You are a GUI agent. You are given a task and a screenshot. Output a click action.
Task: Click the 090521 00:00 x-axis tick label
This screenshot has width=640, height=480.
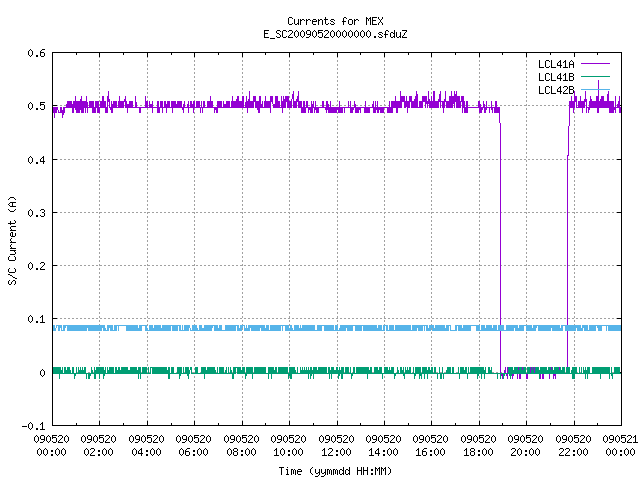click(x=620, y=446)
